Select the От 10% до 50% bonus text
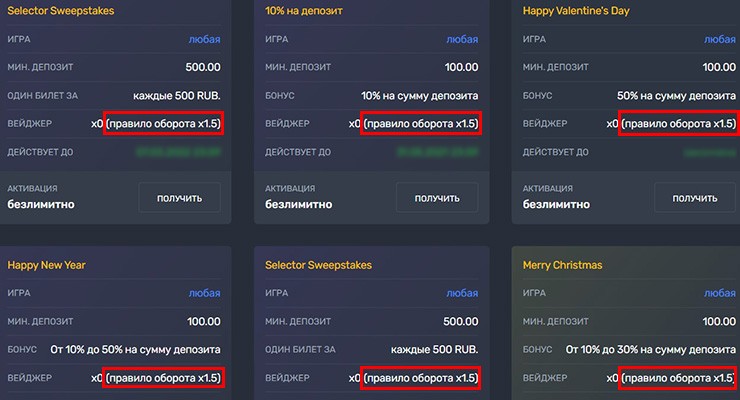 146,350
